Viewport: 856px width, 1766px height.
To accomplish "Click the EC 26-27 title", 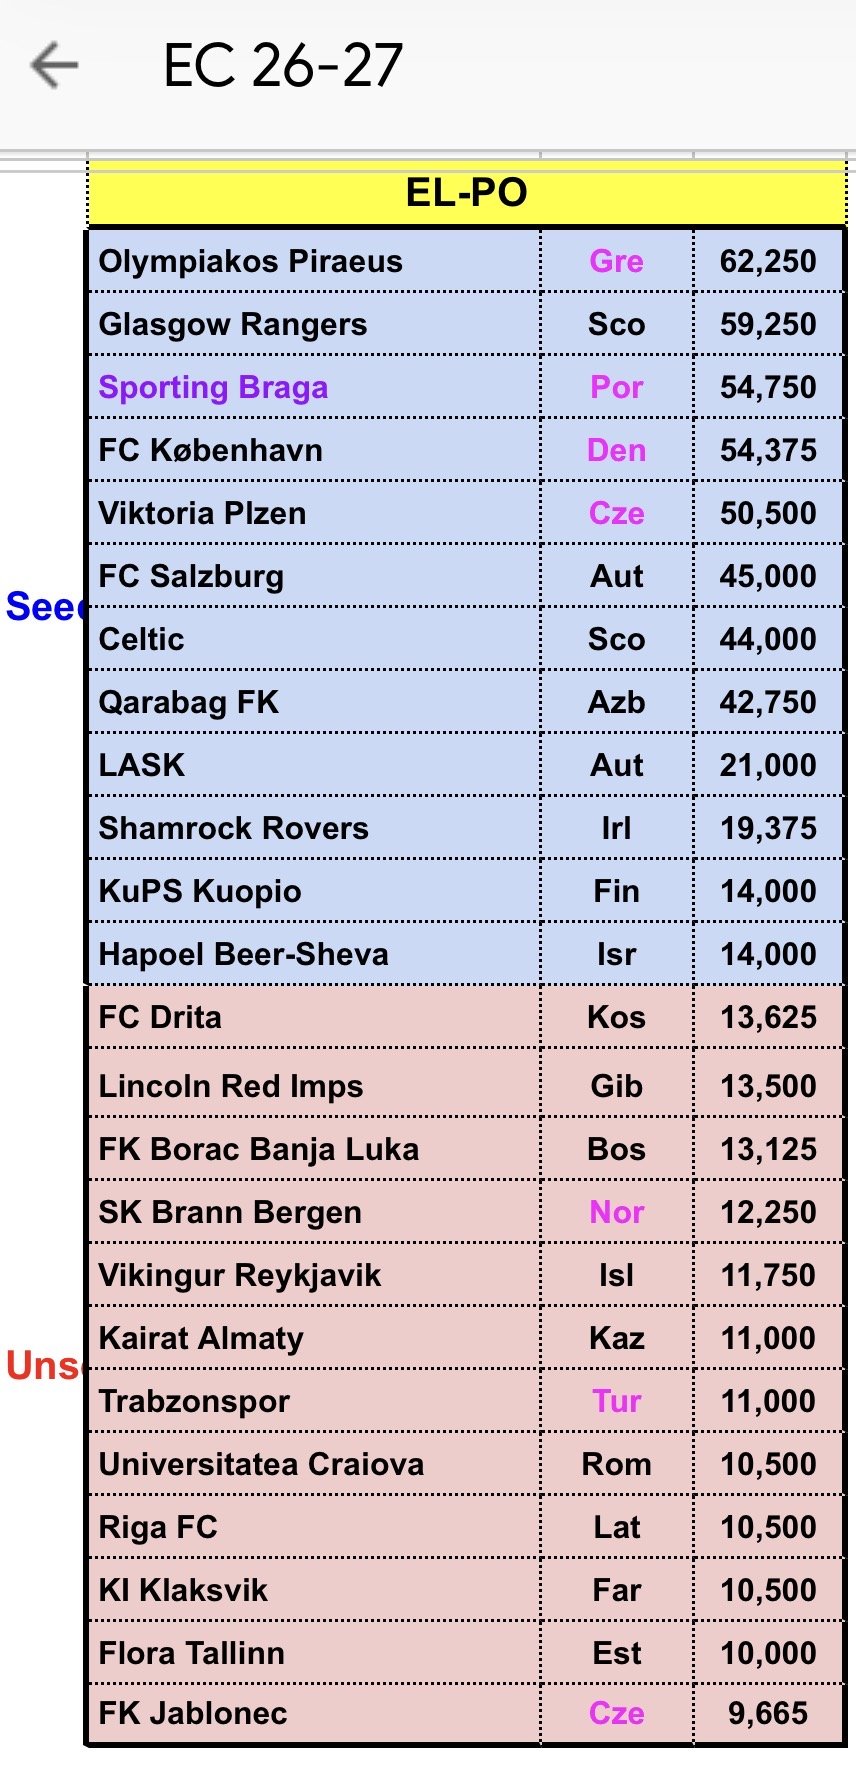I will coord(283,66).
